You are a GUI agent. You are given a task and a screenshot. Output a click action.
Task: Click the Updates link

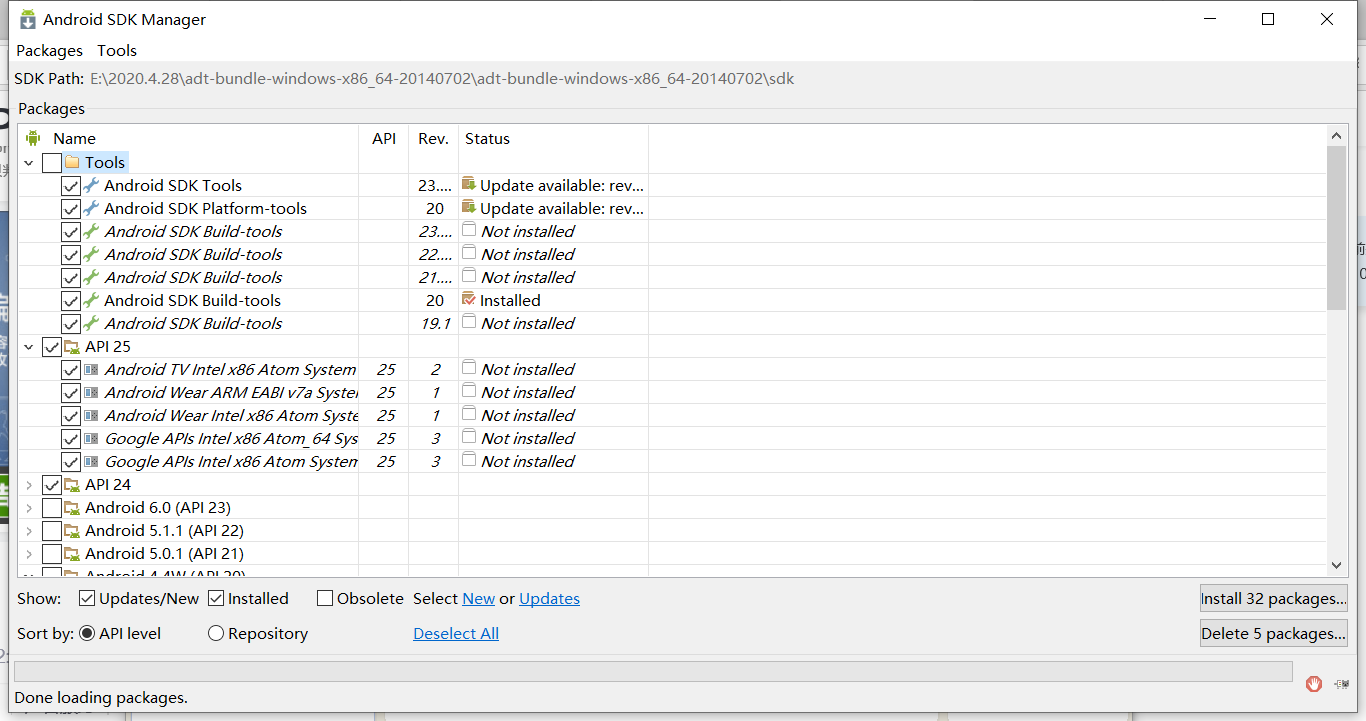(x=549, y=598)
